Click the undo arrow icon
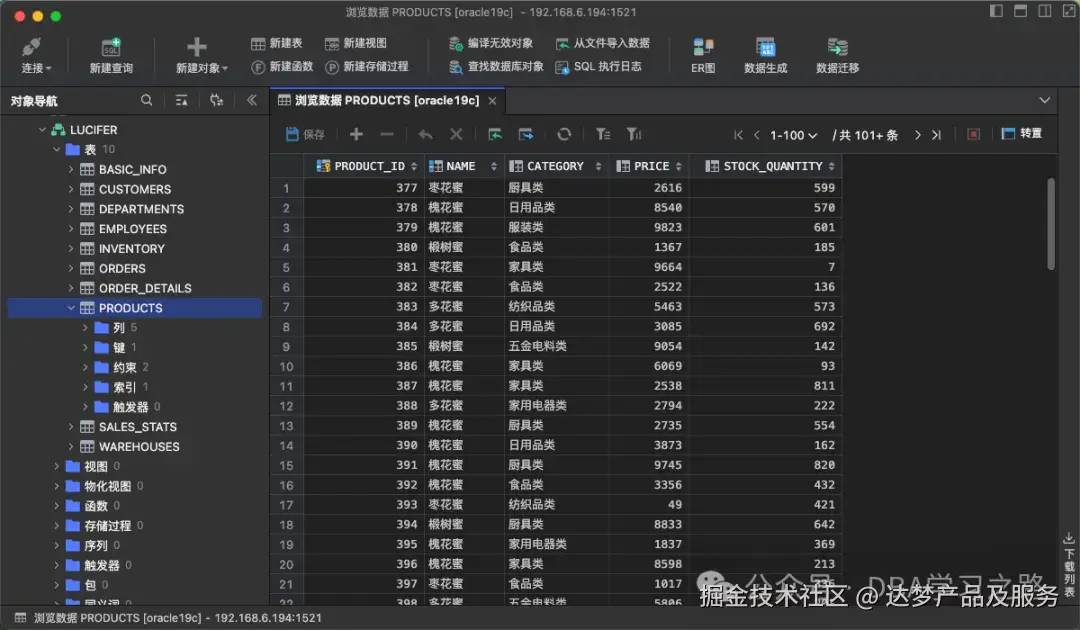 pos(426,134)
